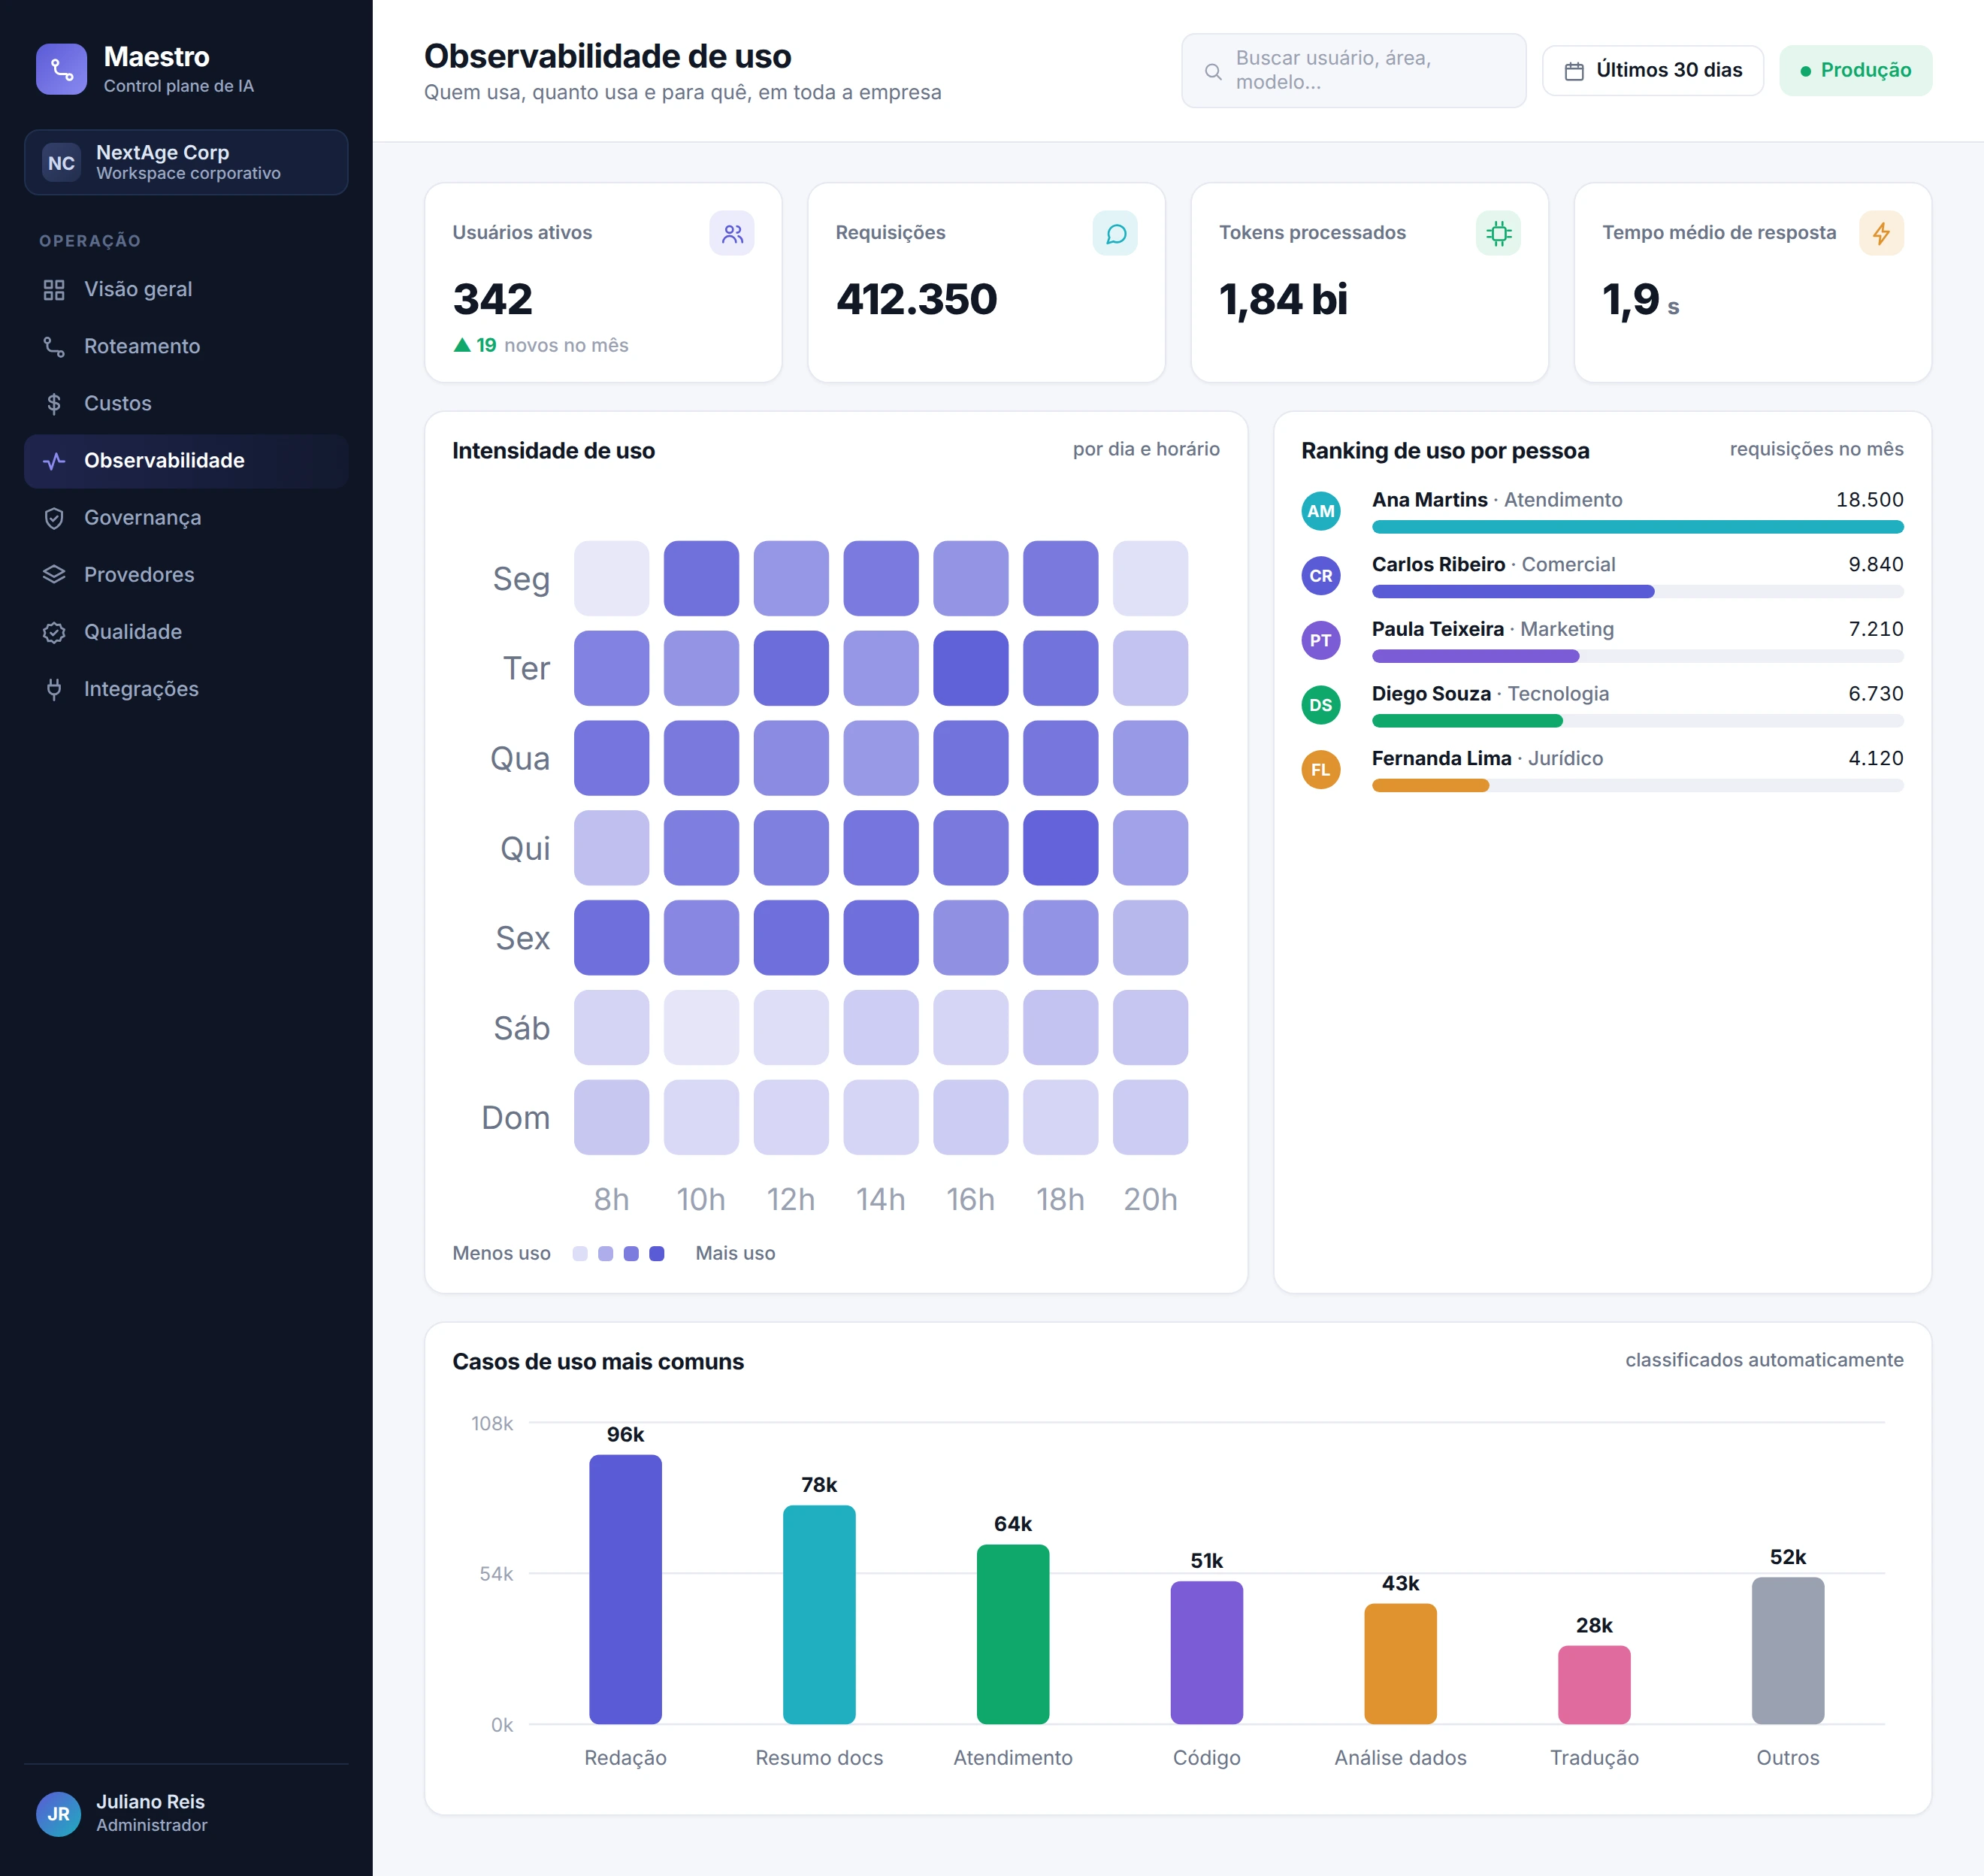Click the CR avatar for Carlos Ribeiro
Image resolution: width=1984 pixels, height=1876 pixels.
1321,576
